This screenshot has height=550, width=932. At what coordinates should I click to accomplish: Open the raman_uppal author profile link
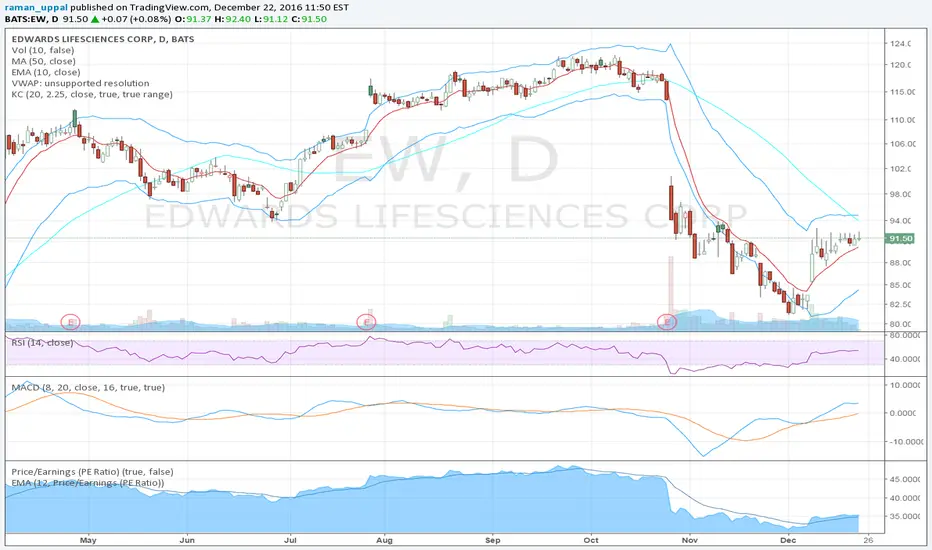(x=36, y=8)
